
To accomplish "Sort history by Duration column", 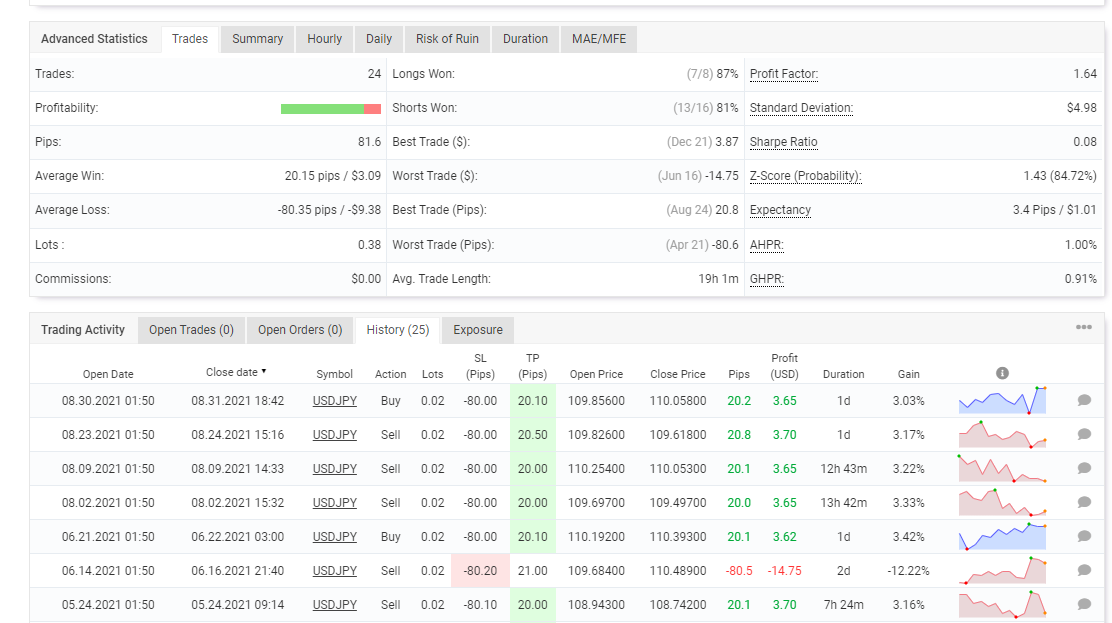I will [x=843, y=374].
